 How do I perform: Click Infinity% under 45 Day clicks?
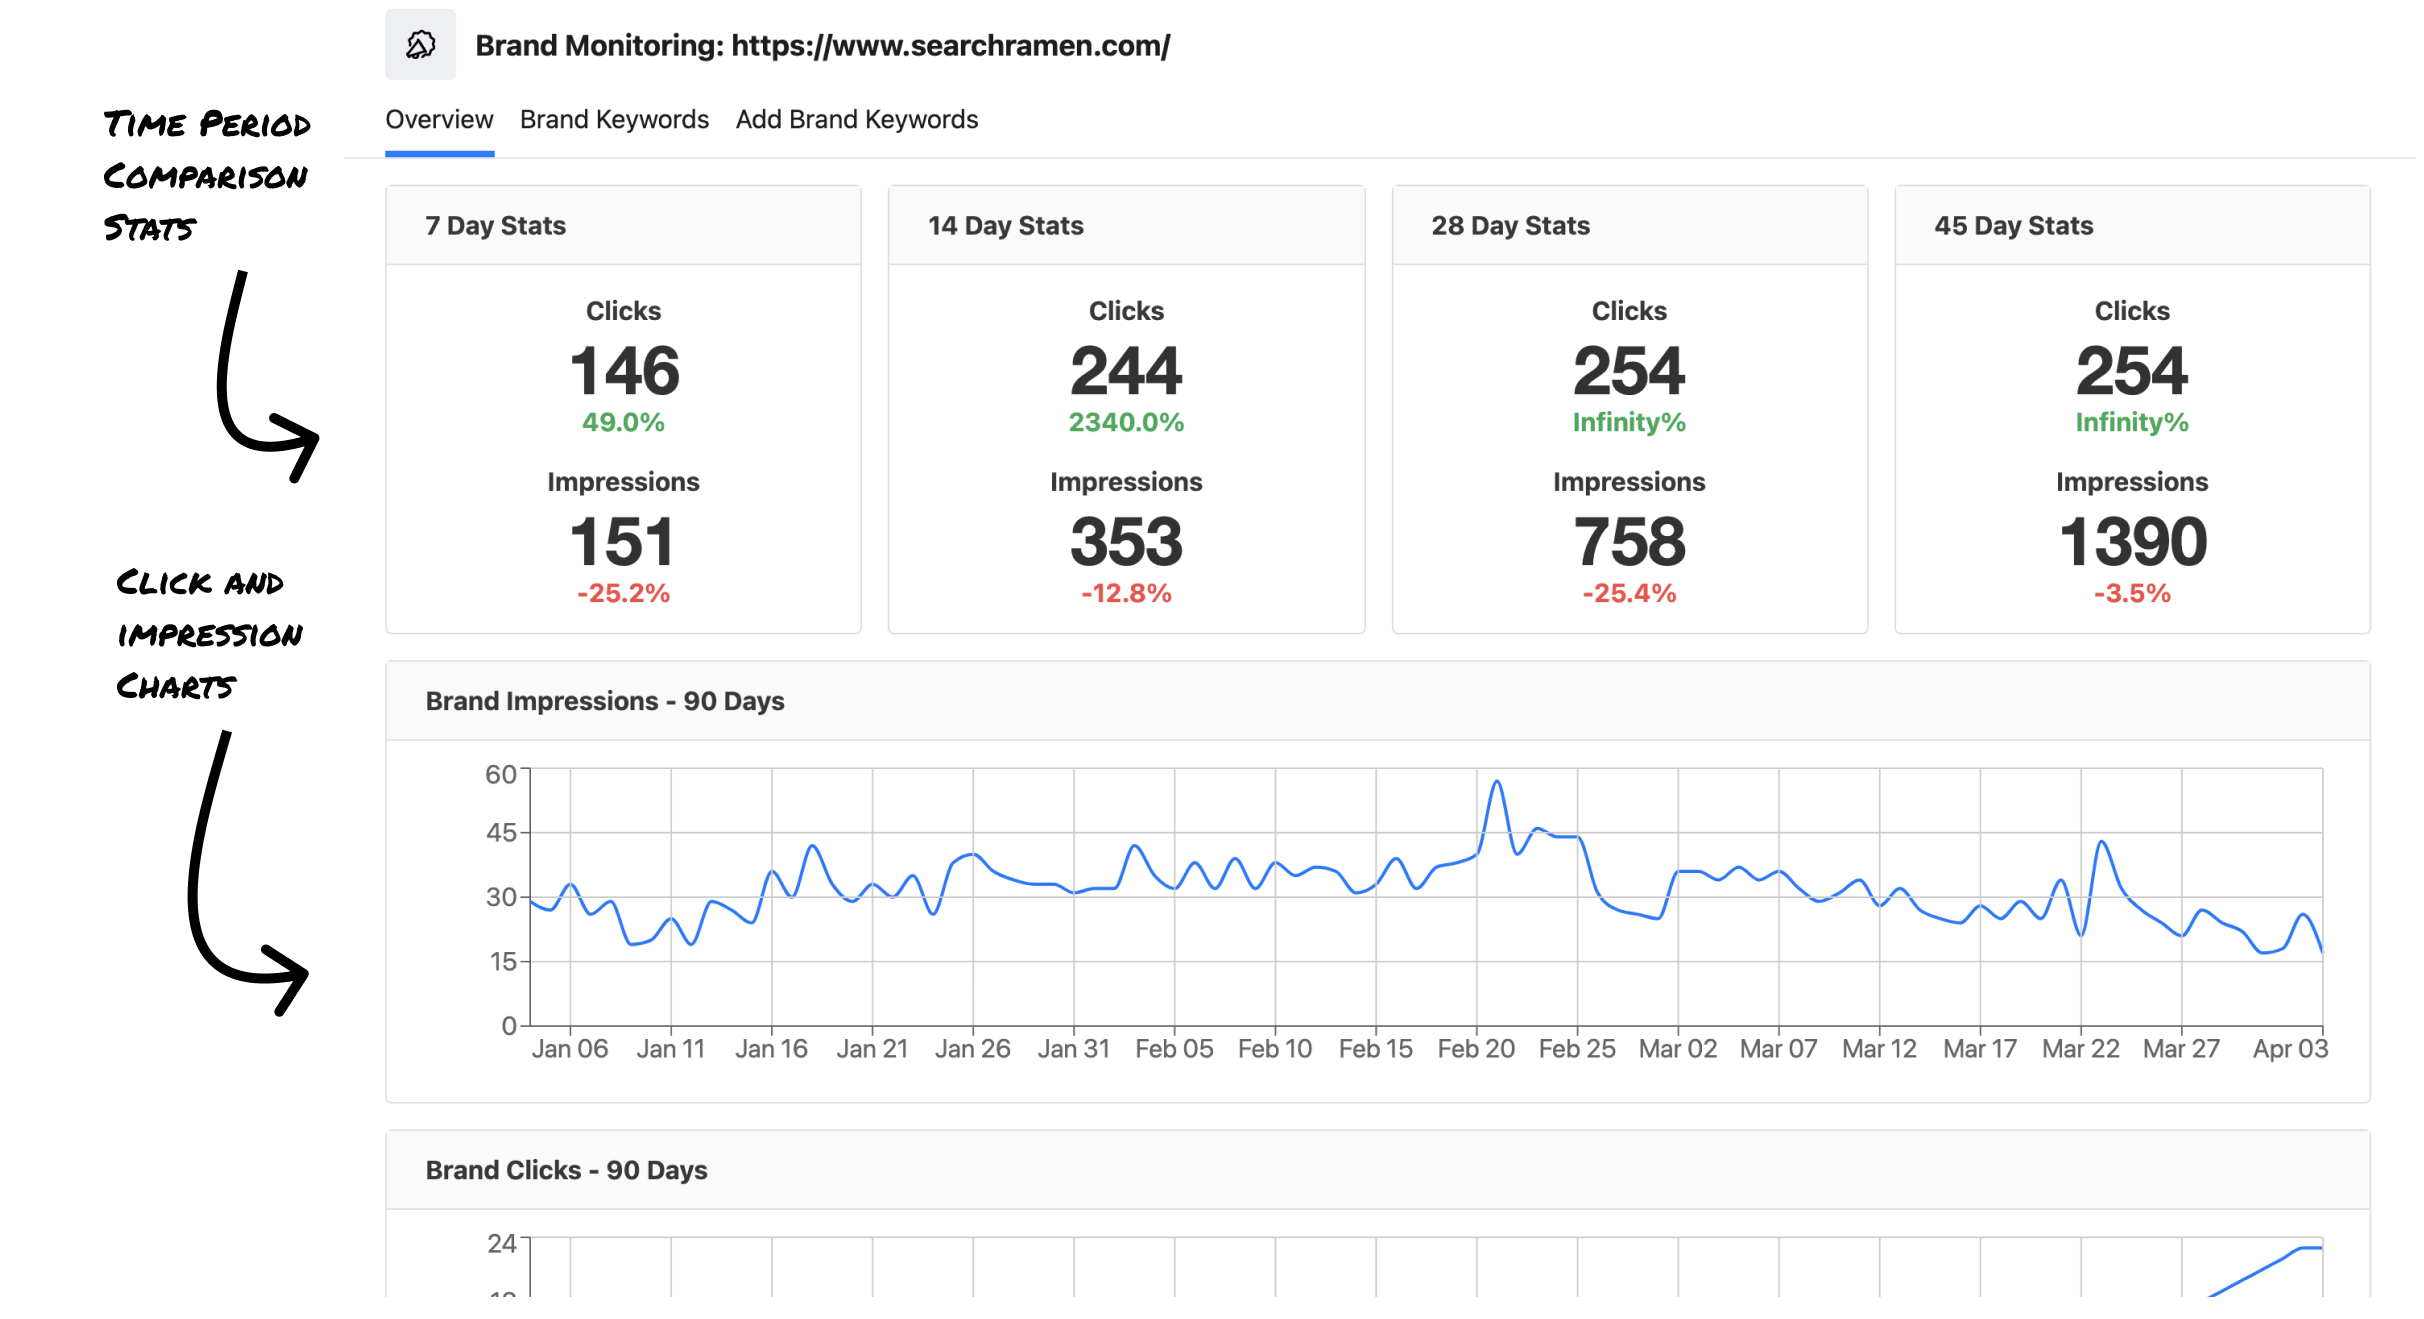tap(2132, 423)
